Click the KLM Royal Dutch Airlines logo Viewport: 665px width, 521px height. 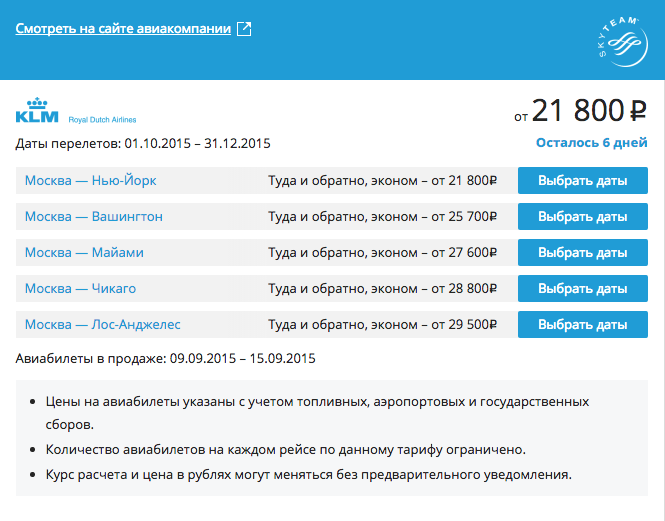pos(76,110)
